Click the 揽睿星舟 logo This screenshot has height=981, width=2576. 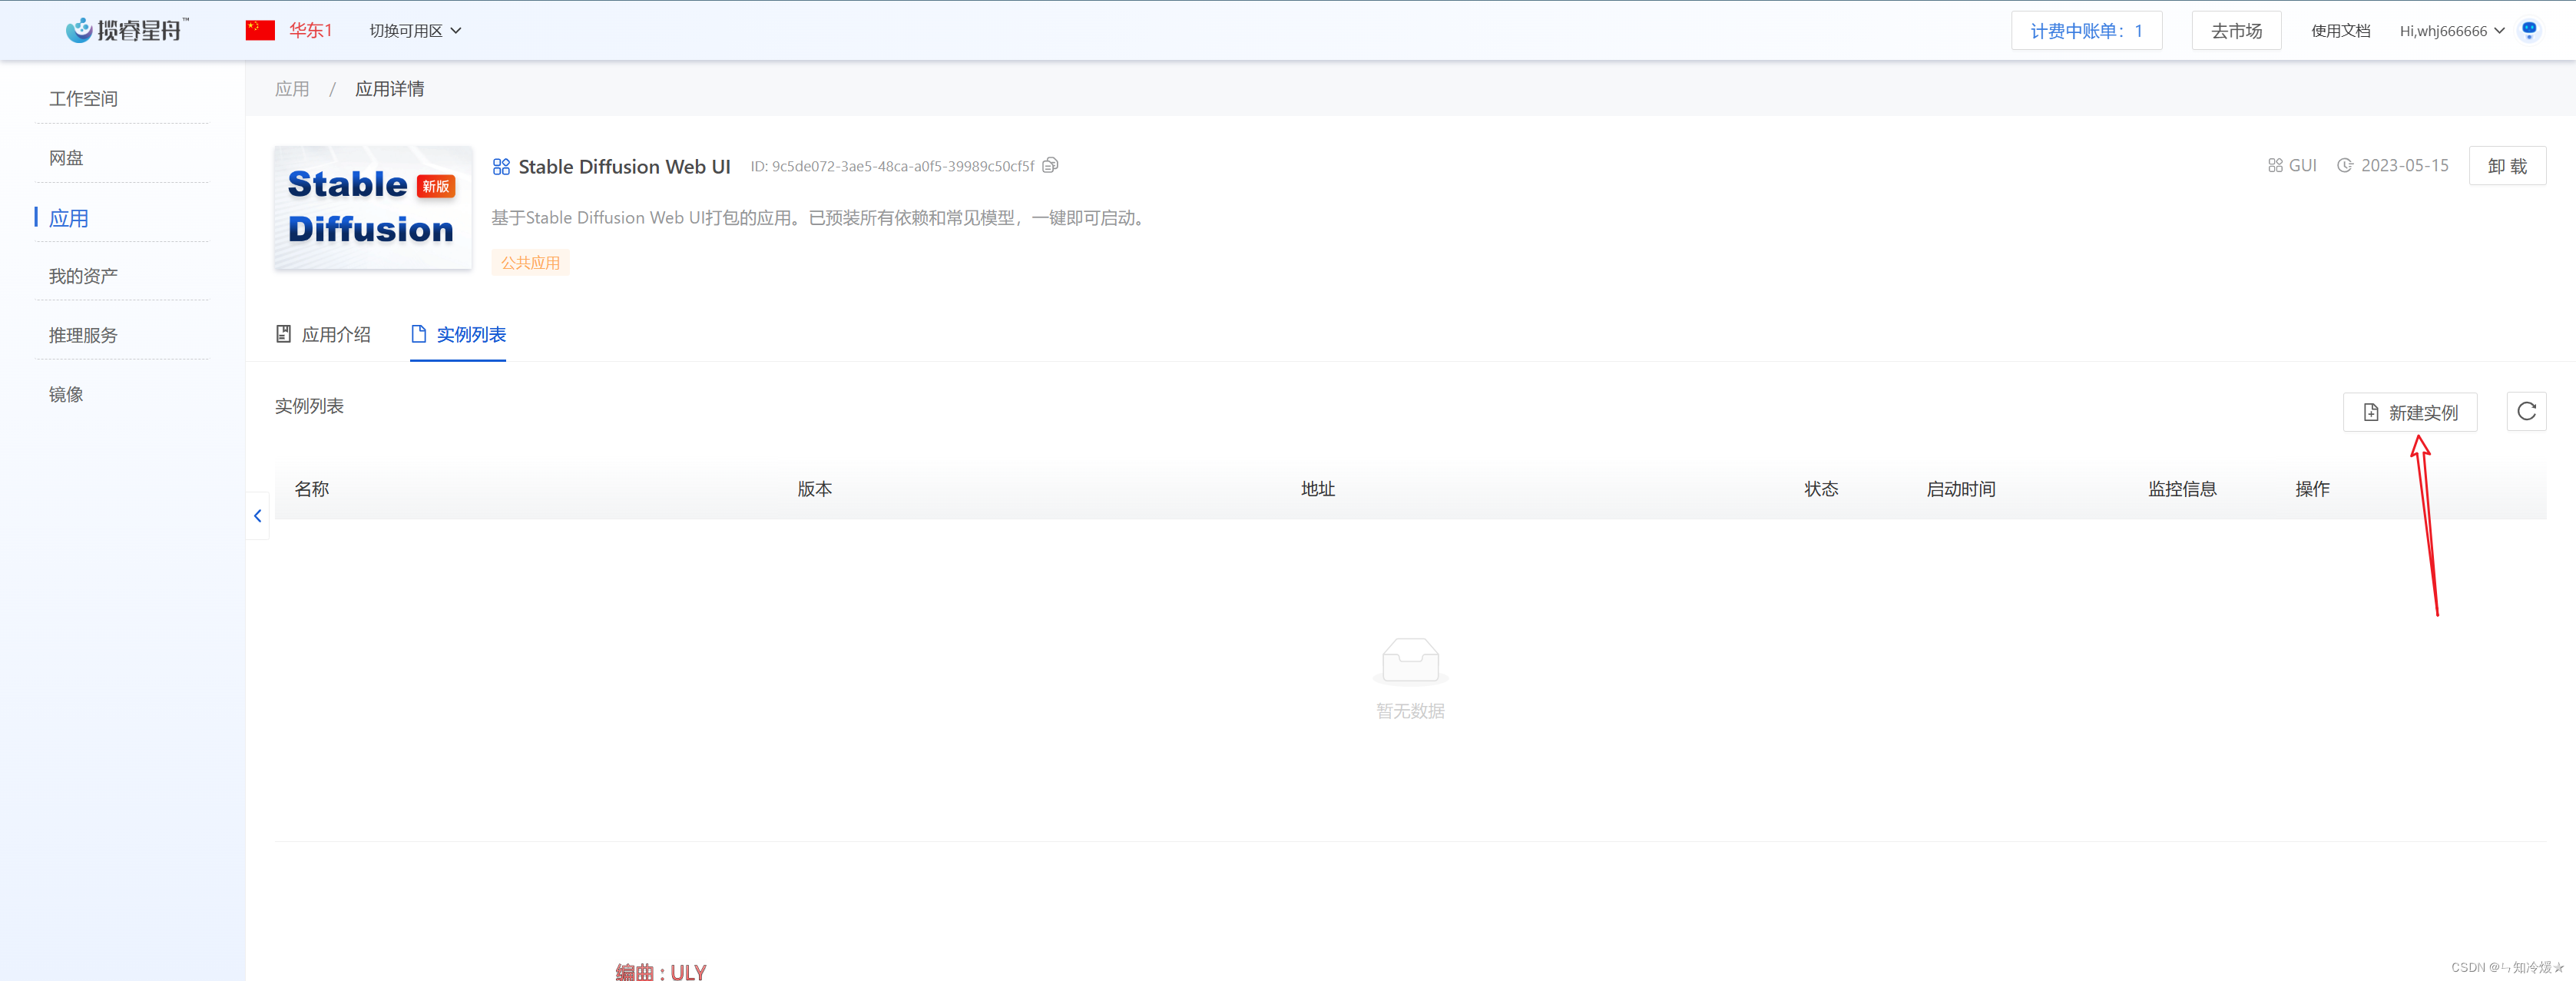pyautogui.click(x=127, y=30)
